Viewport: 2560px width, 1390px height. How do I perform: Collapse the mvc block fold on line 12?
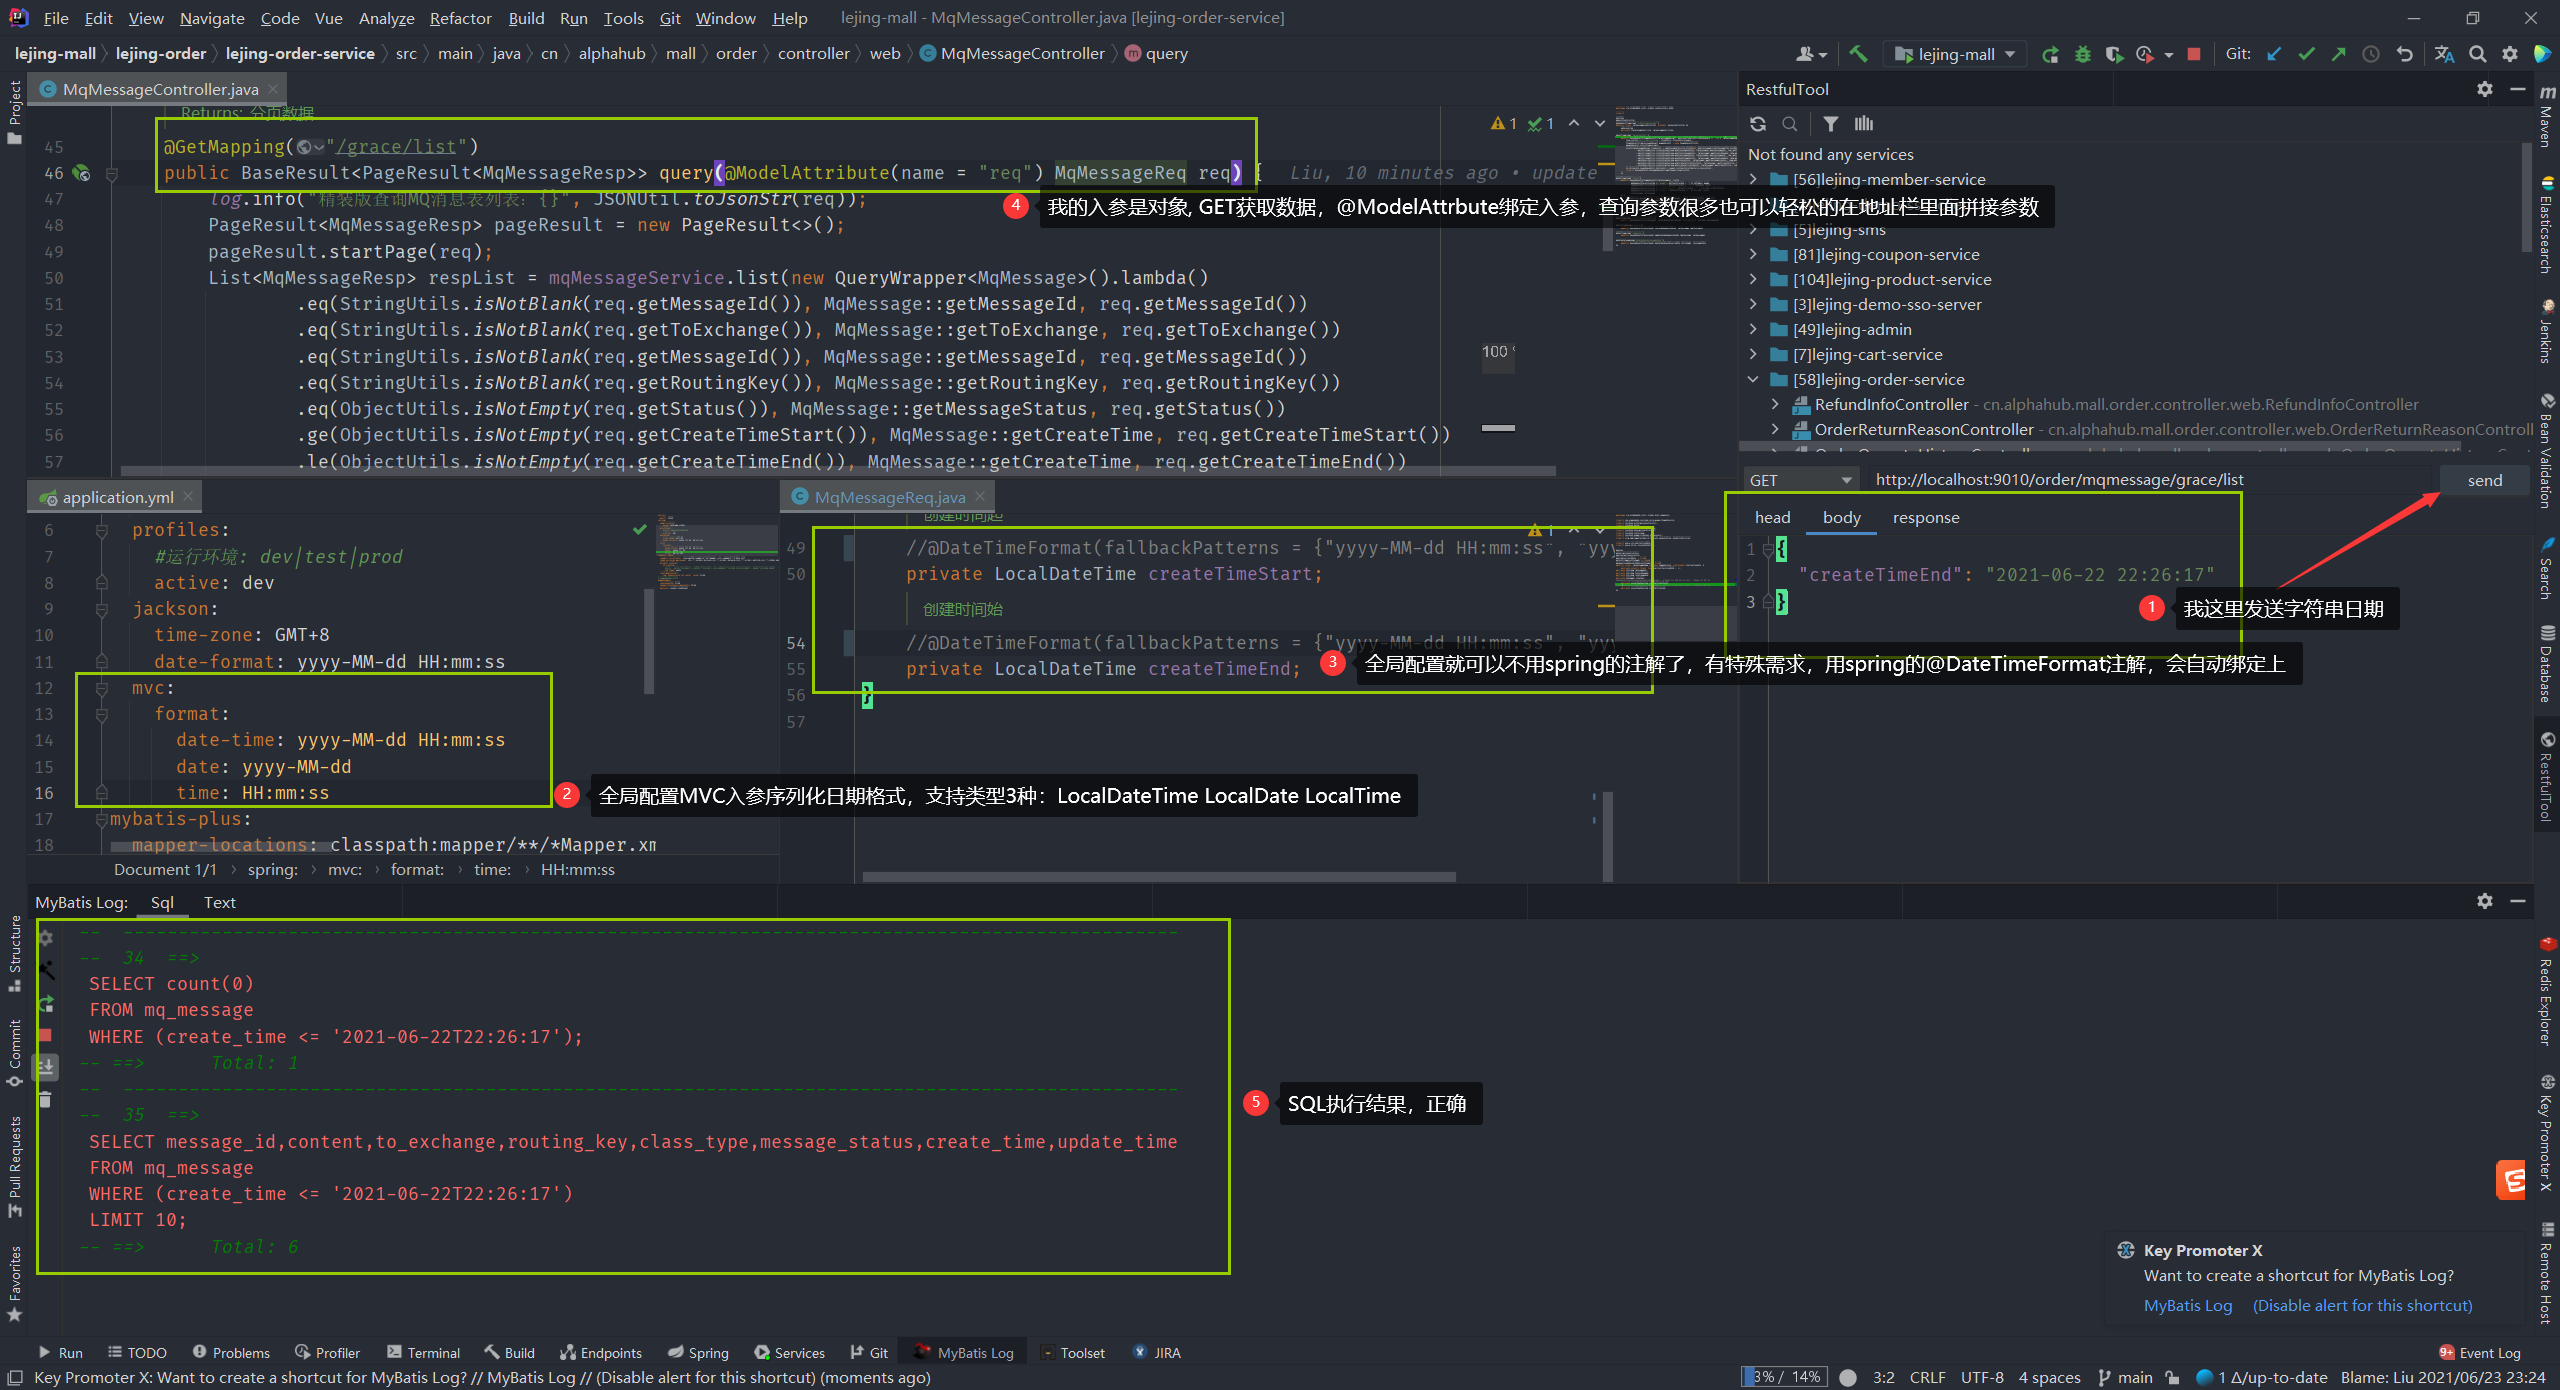tap(101, 688)
